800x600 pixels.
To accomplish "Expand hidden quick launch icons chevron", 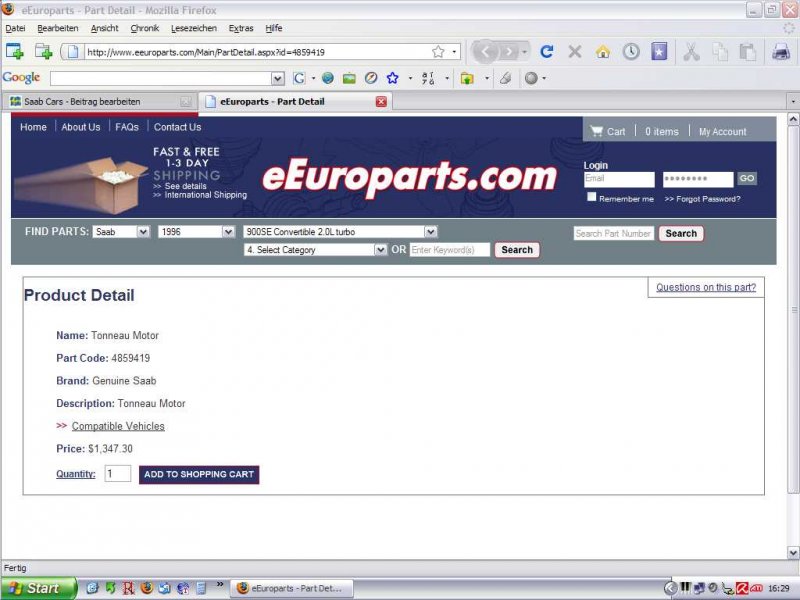I will (220, 584).
